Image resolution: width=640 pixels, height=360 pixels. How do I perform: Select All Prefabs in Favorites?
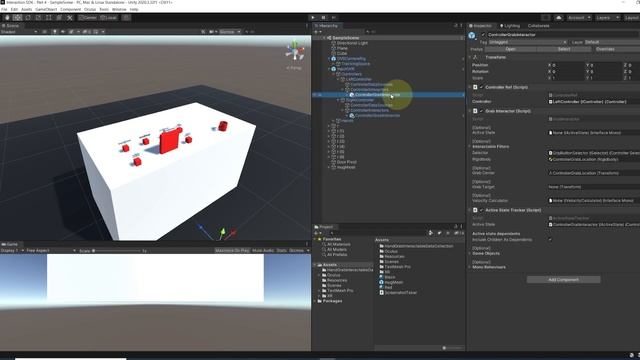pyautogui.click(x=337, y=254)
